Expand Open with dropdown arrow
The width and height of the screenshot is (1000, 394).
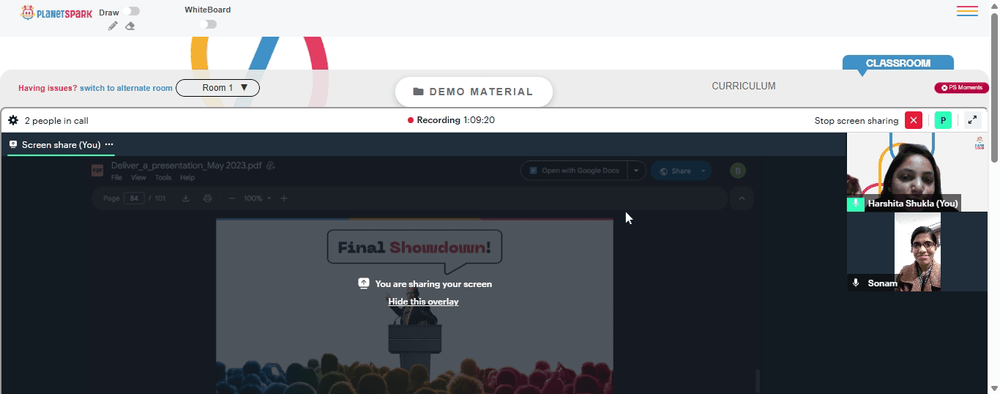[x=636, y=171]
